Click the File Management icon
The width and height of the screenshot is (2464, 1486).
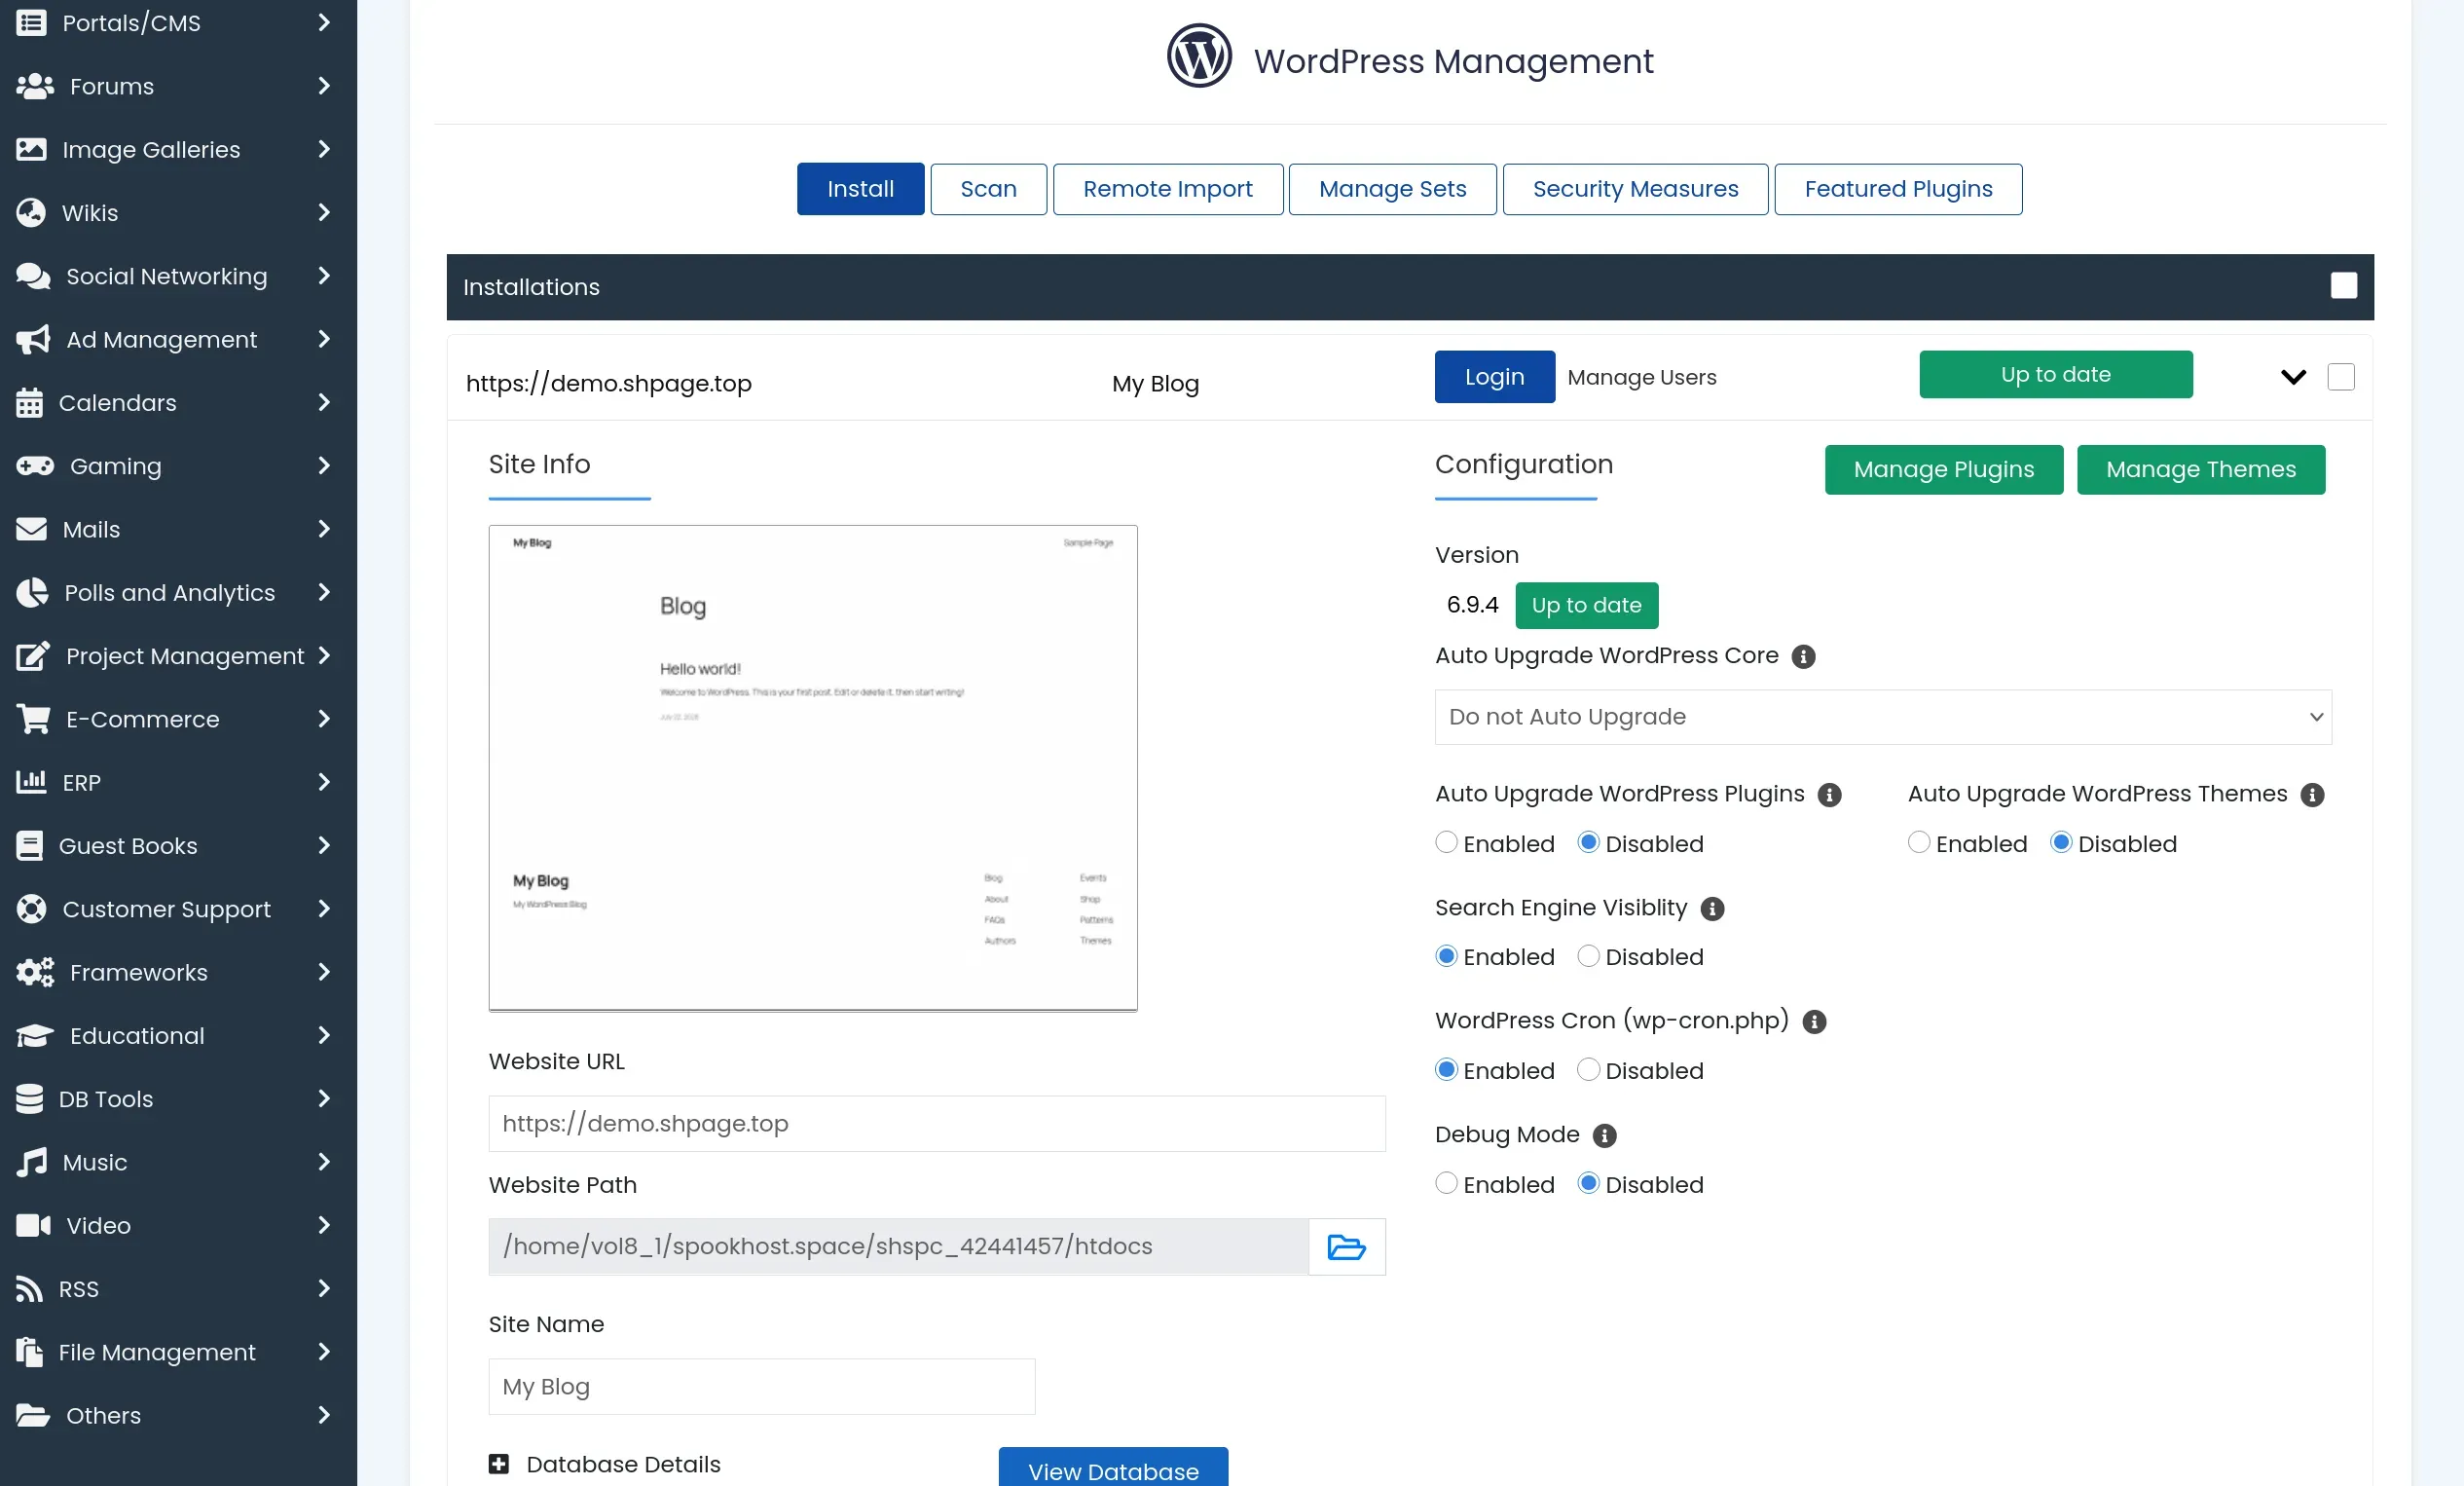[29, 1352]
